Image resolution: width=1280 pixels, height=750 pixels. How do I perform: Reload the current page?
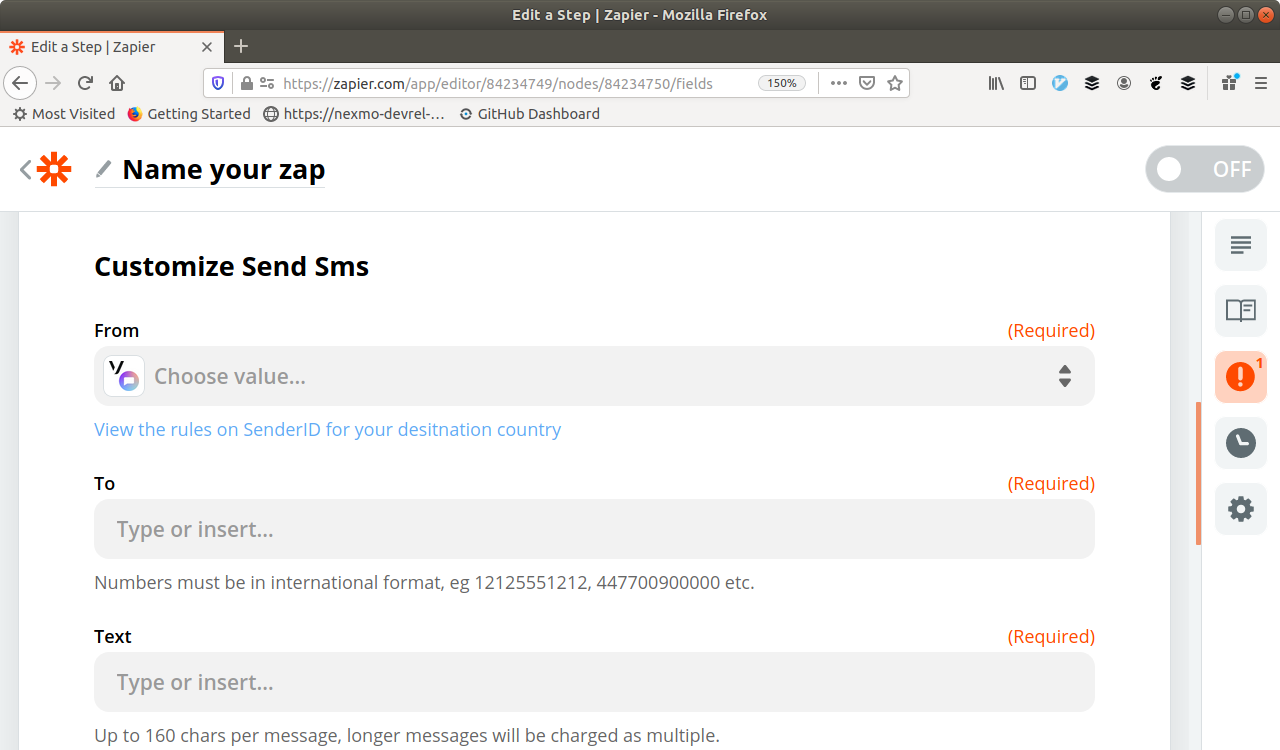pyautogui.click(x=85, y=83)
